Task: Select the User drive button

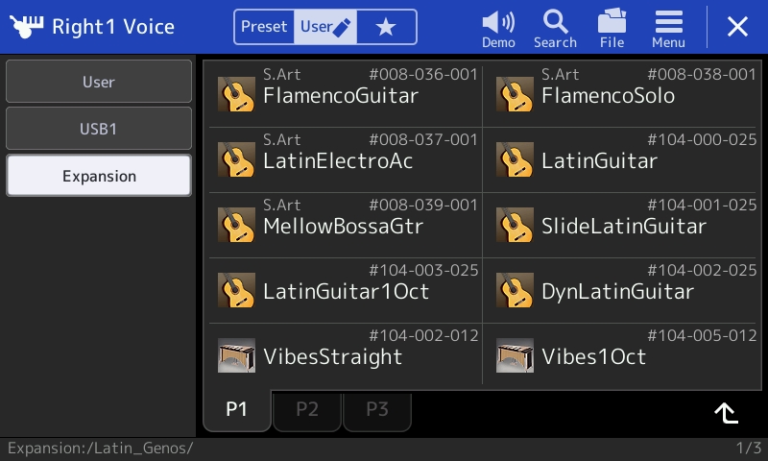Action: coord(98,81)
